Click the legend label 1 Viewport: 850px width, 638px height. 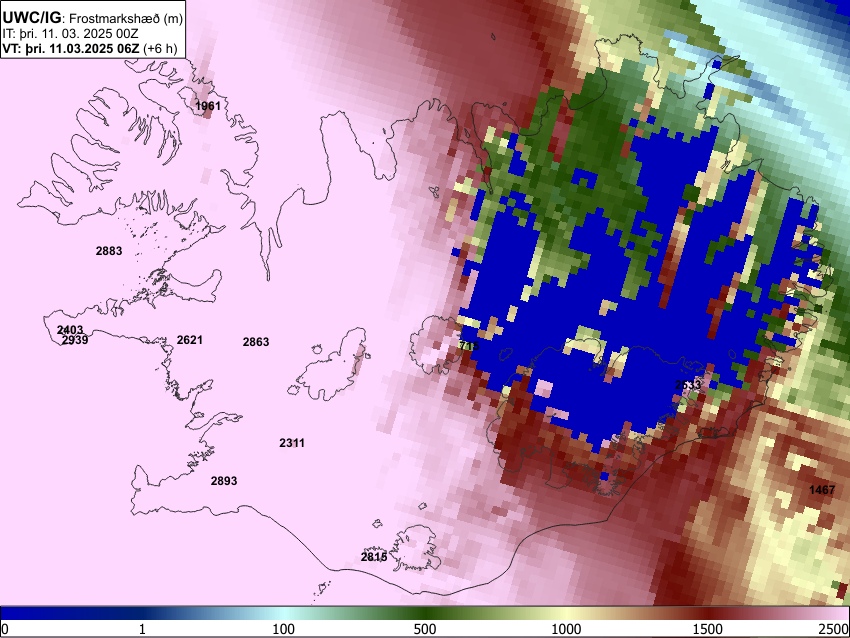(142, 629)
